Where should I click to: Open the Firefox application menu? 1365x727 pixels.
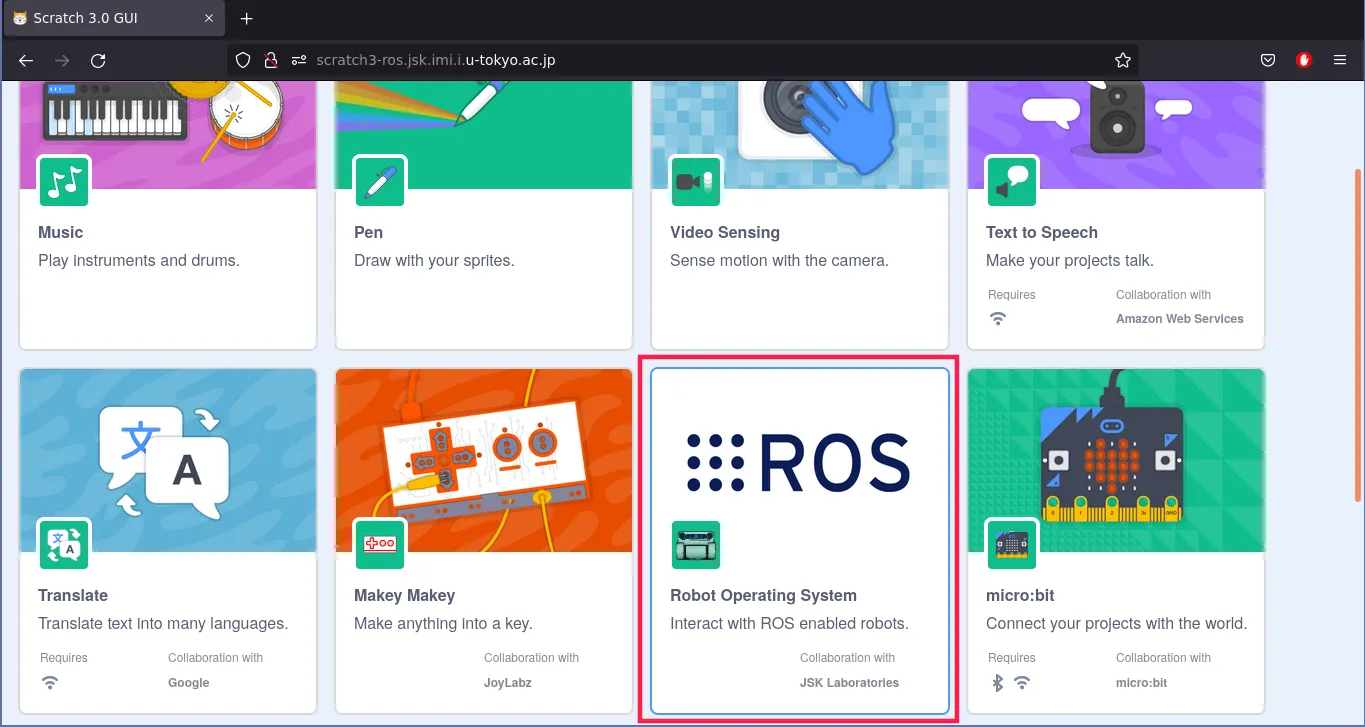click(1339, 60)
